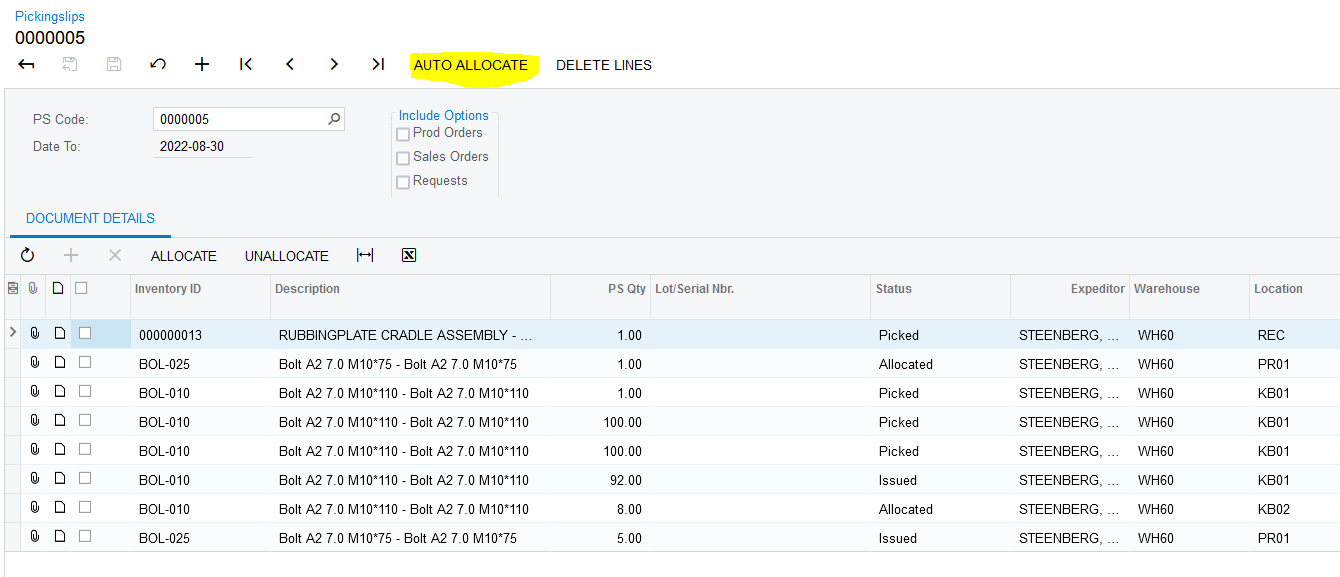Refresh the document details grid

click(x=28, y=256)
